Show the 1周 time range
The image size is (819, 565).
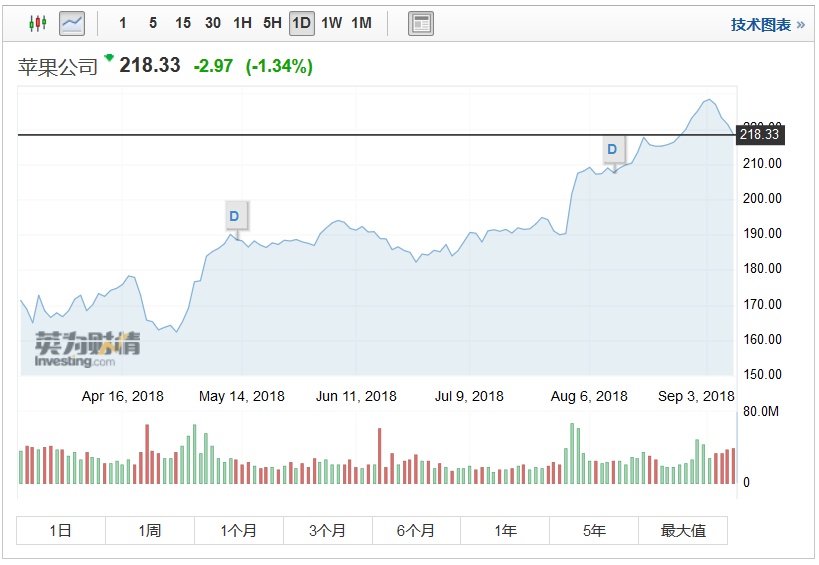point(150,531)
